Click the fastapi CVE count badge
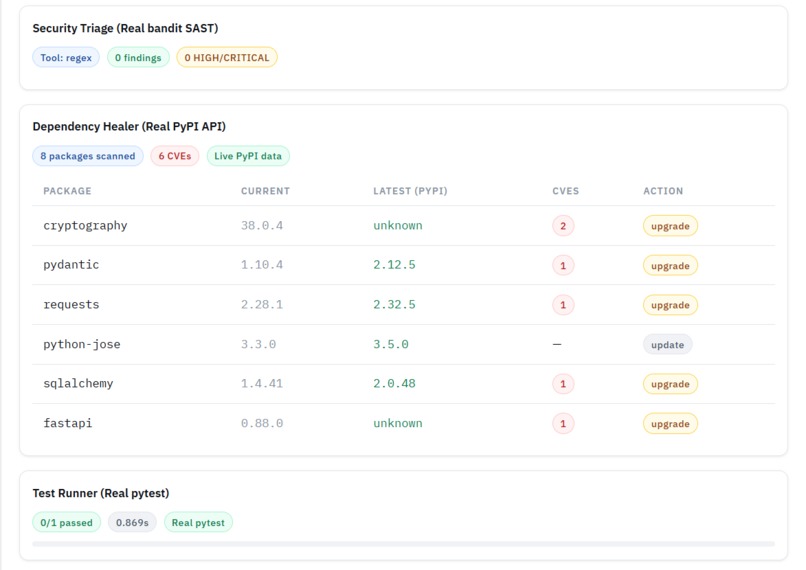Viewport: 806px width, 570px height. tap(563, 424)
